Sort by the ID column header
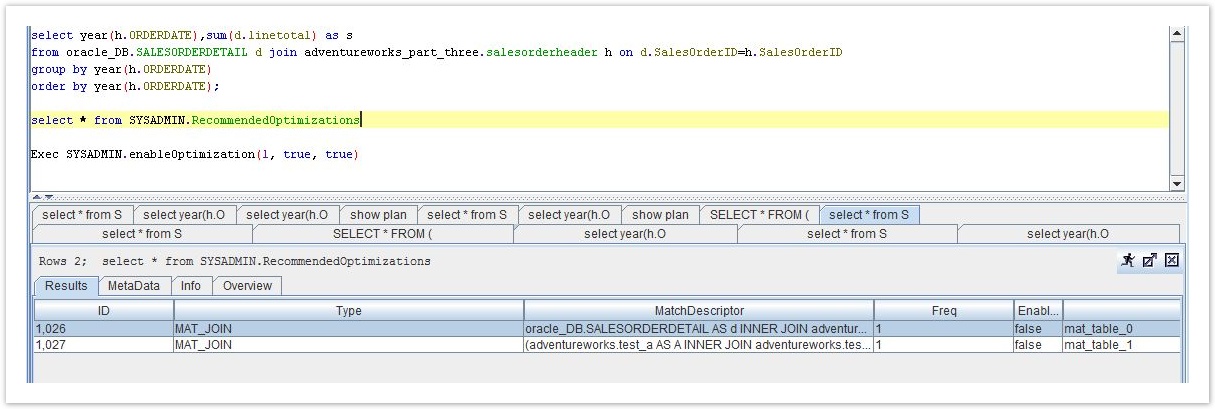 coord(103,311)
